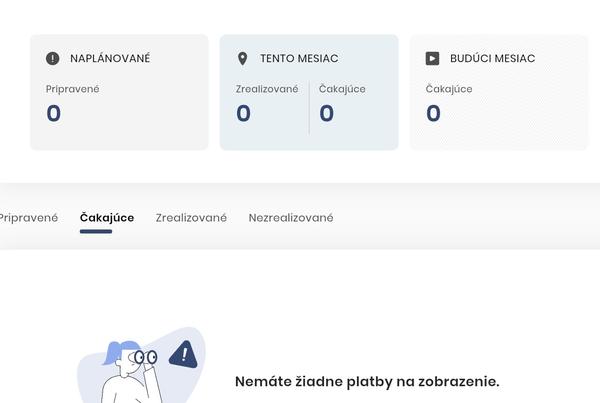Open the Zrealizované tab
Viewport: 600px width, 403px height.
[191, 218]
